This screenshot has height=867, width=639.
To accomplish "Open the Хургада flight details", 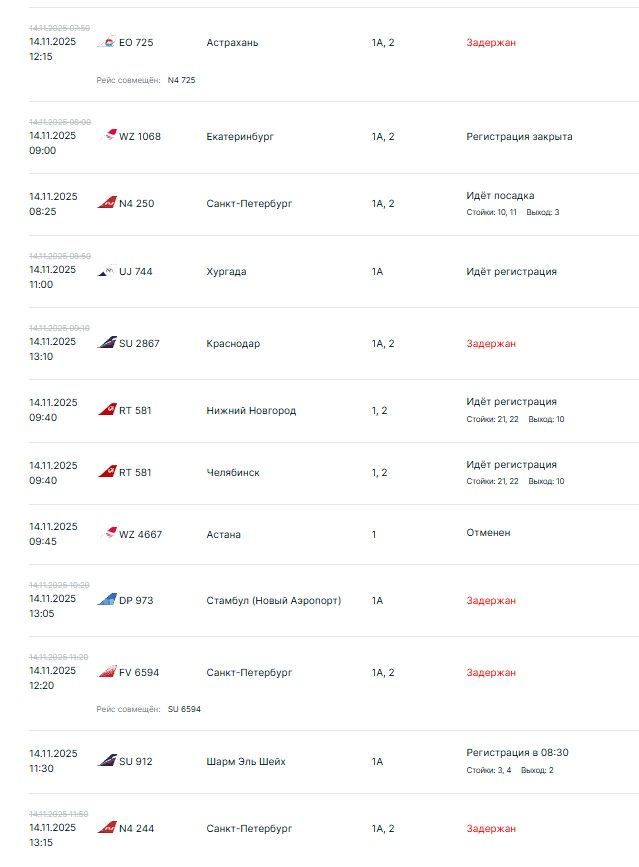I will tap(226, 272).
